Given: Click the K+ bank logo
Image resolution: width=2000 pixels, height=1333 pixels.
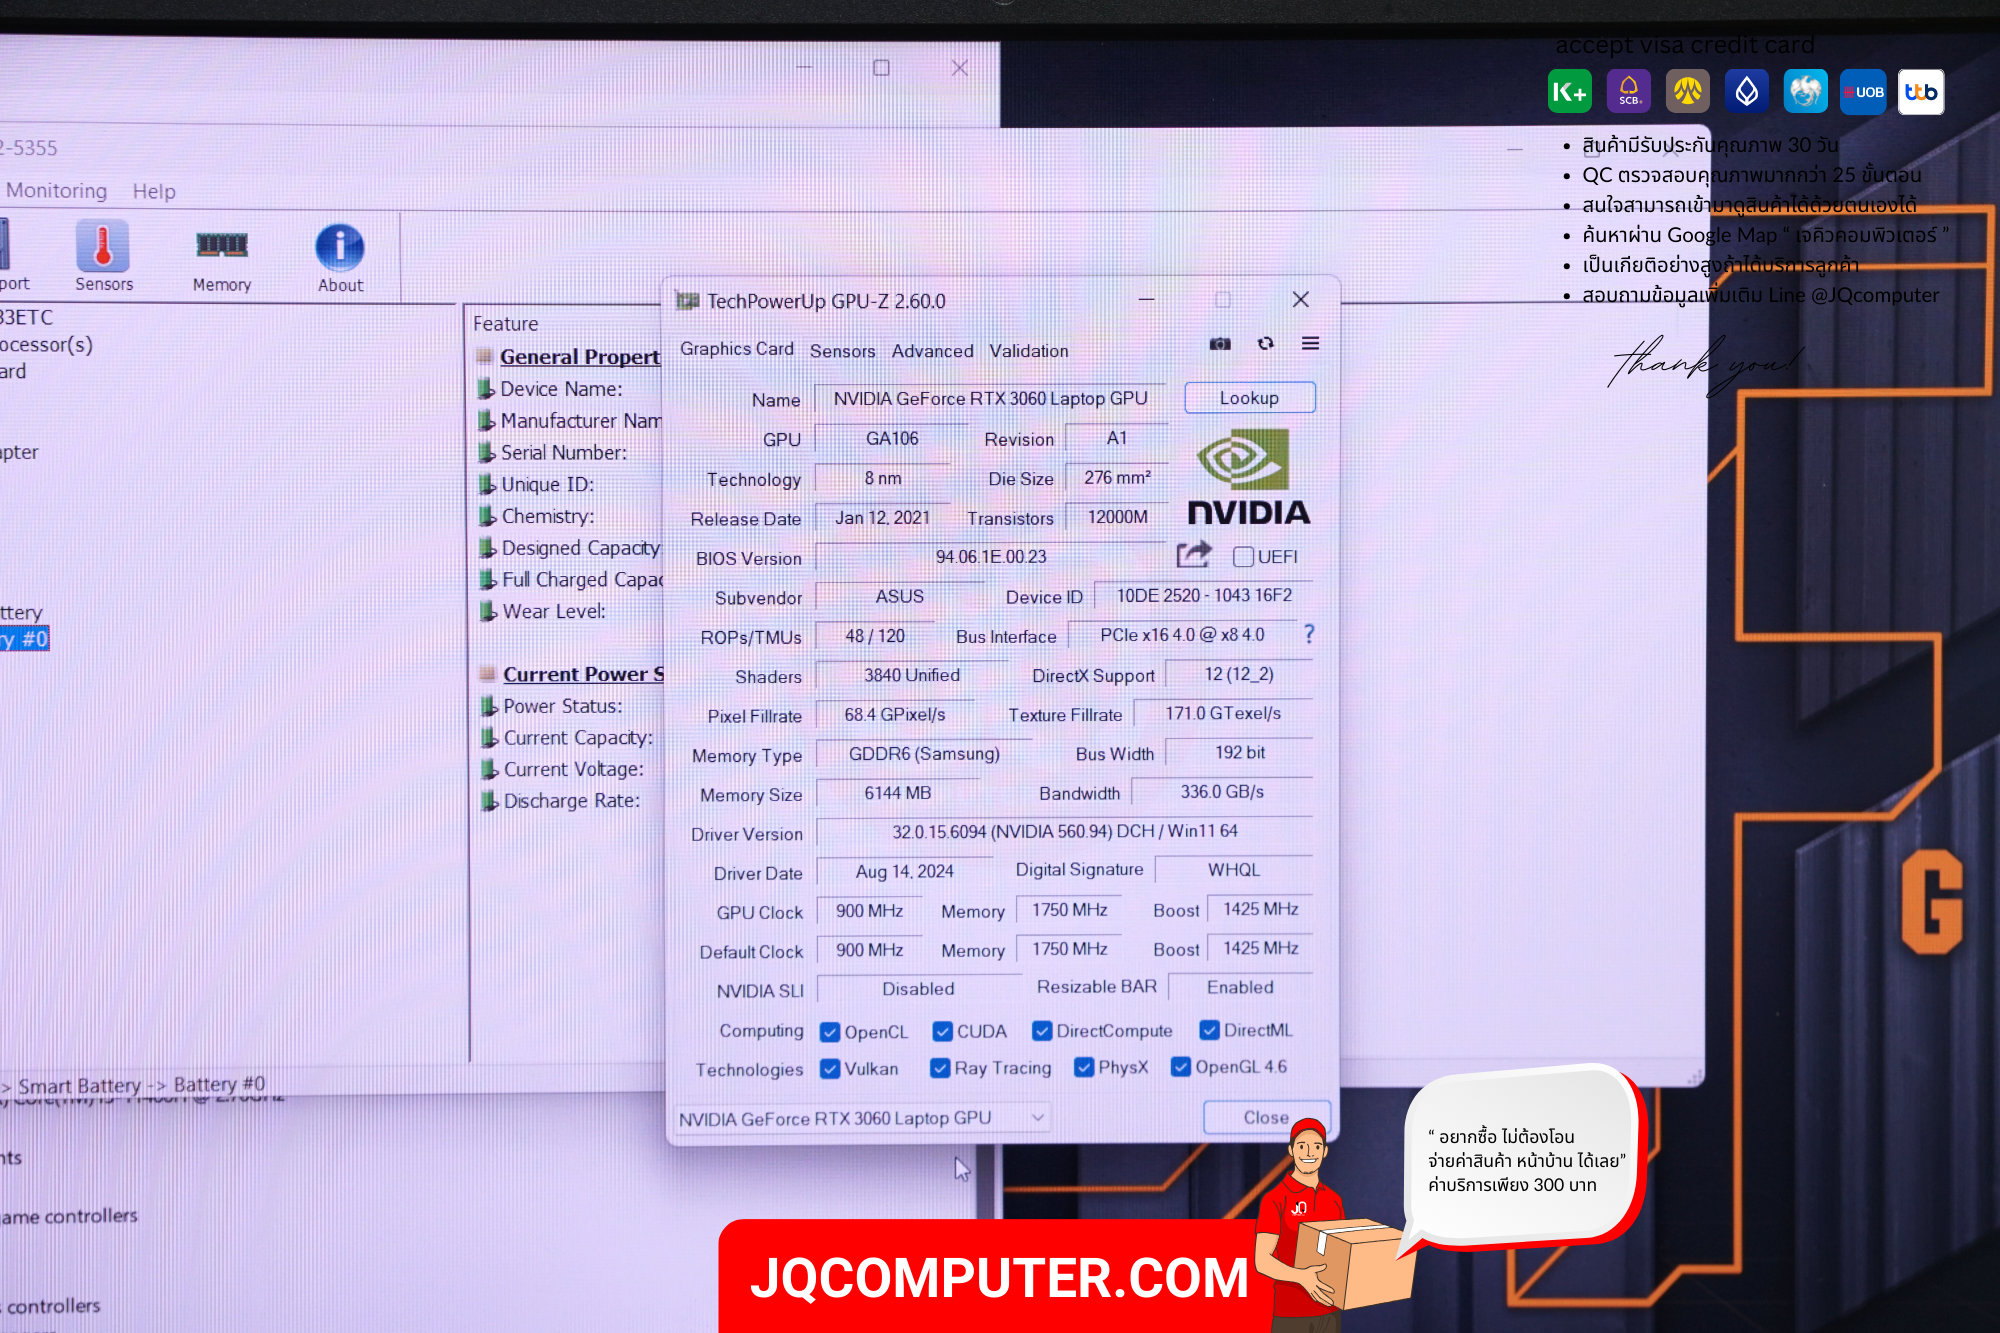Looking at the screenshot, I should (1569, 92).
